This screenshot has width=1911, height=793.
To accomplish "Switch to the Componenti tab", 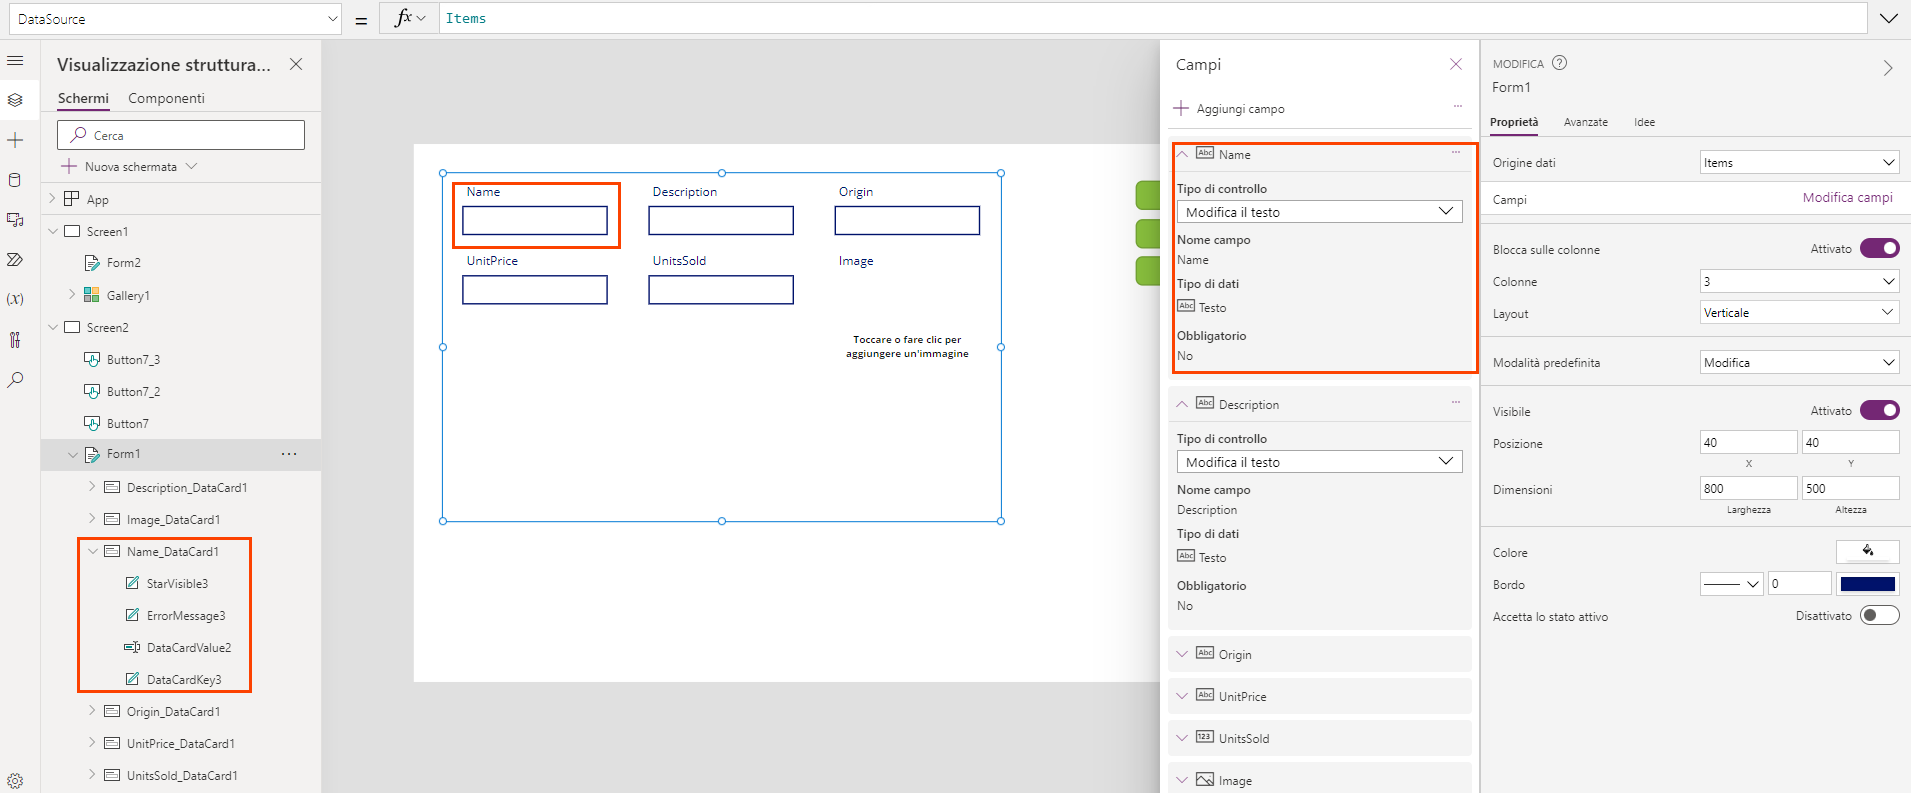I will [166, 98].
